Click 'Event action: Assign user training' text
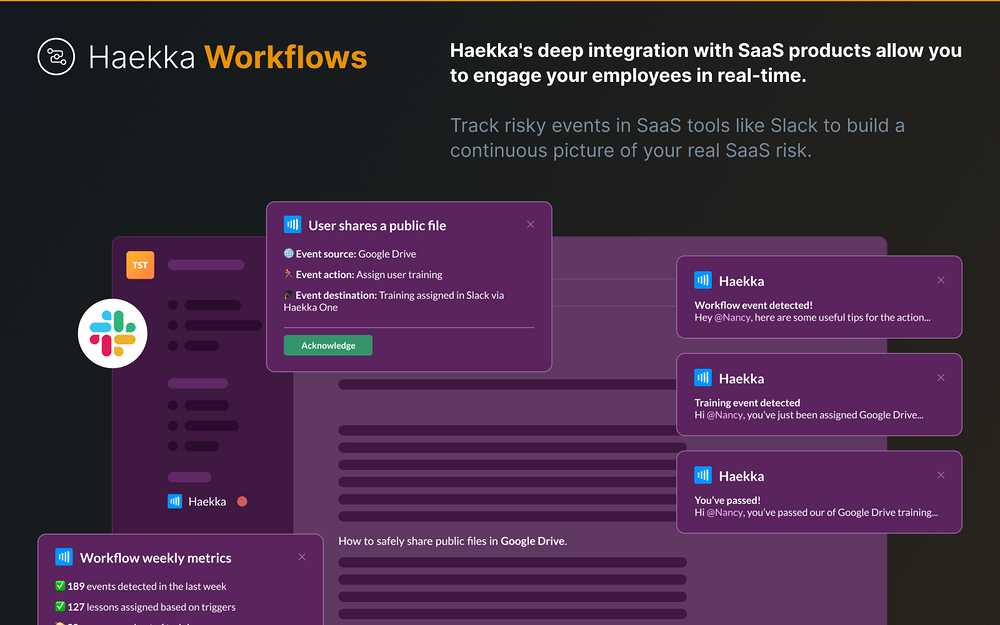The image size is (1000, 625). 369,274
